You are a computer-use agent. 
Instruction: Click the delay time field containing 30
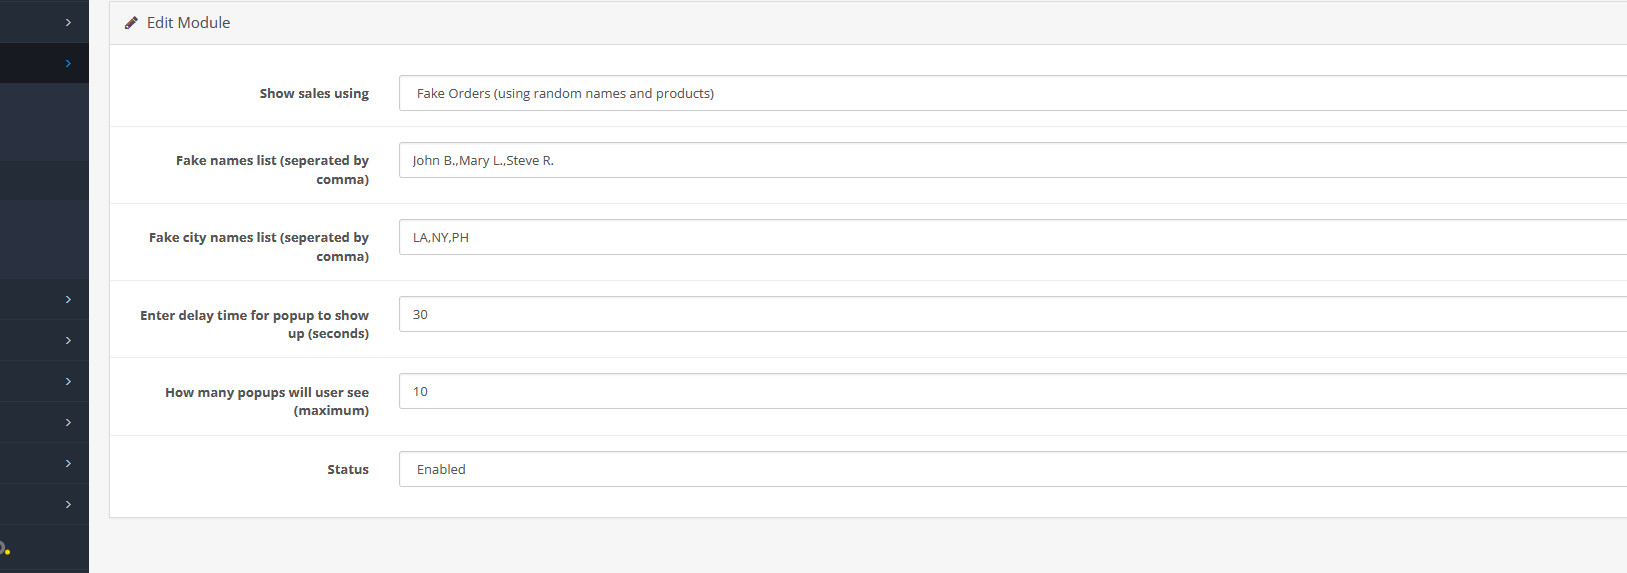[1013, 314]
